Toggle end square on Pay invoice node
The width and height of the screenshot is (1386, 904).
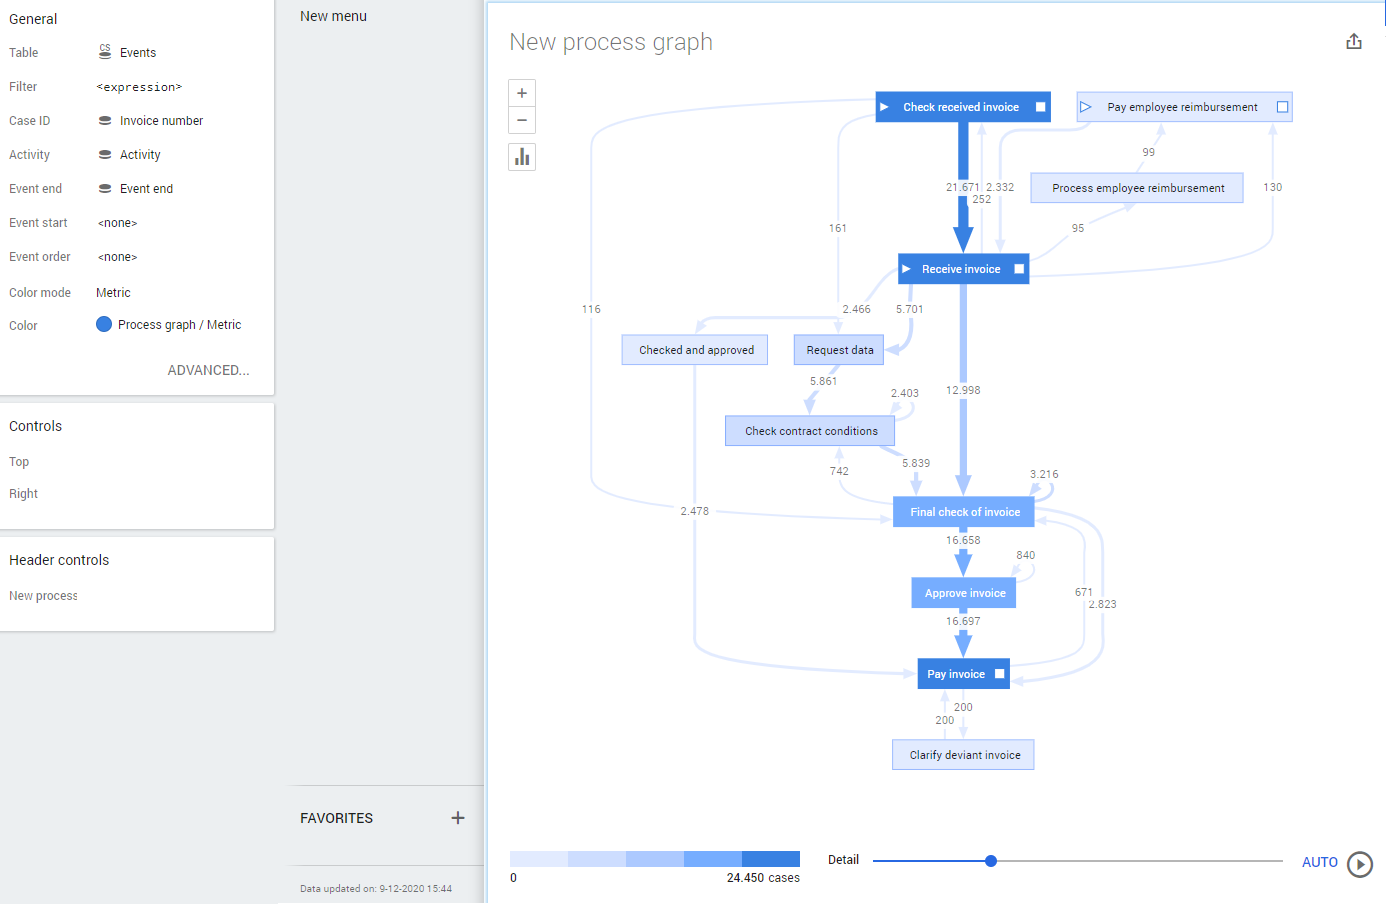pos(999,674)
